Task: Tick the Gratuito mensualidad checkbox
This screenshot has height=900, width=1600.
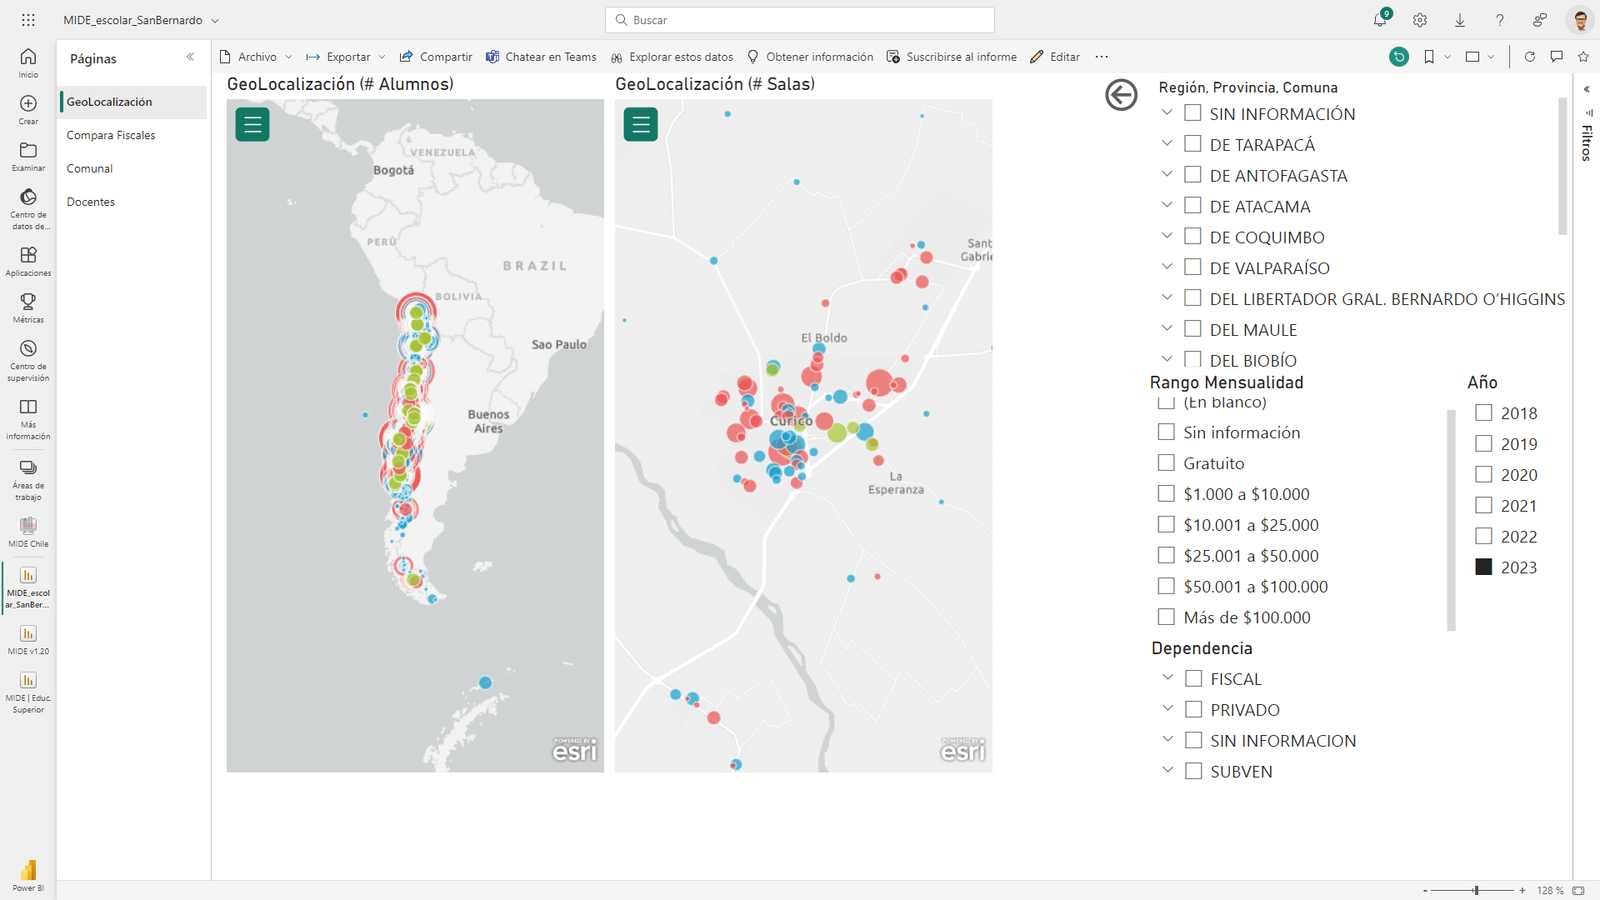Action: (1166, 463)
